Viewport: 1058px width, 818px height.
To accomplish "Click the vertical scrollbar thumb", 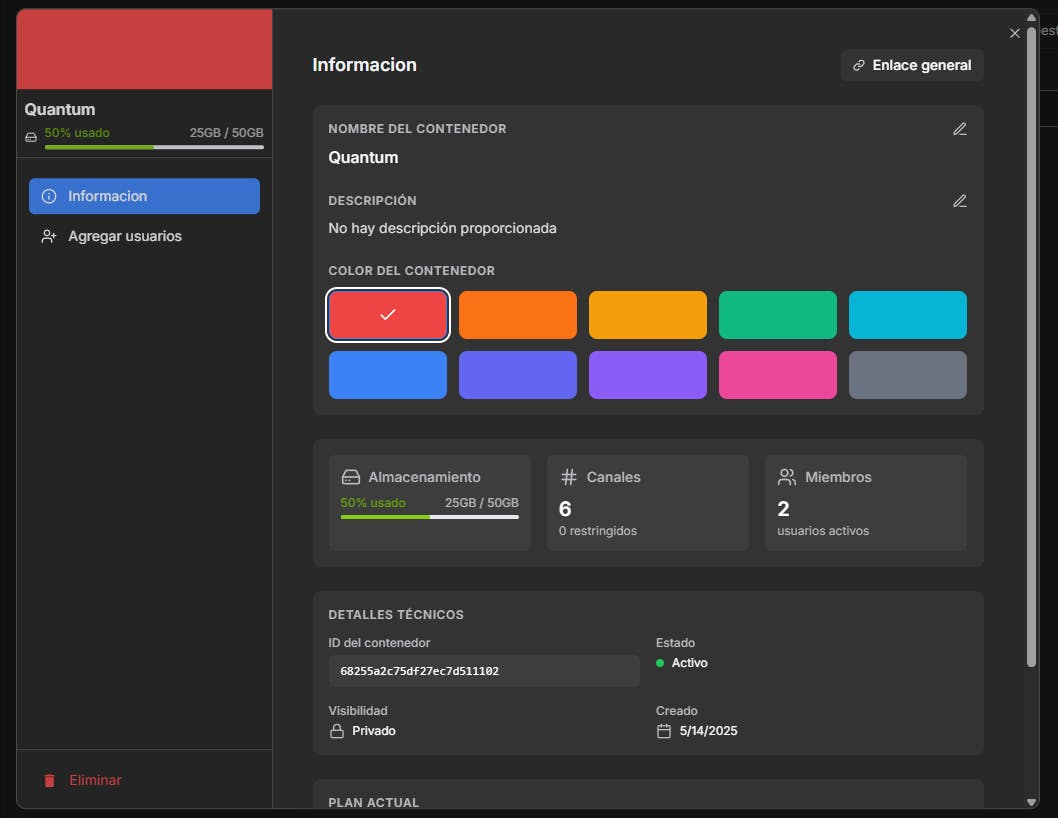I will (x=1031, y=346).
